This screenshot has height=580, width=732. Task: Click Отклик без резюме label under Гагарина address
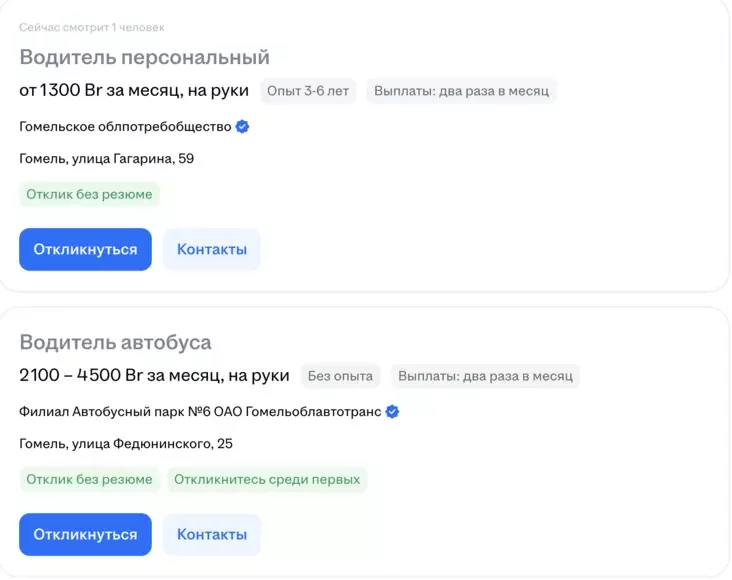89,194
